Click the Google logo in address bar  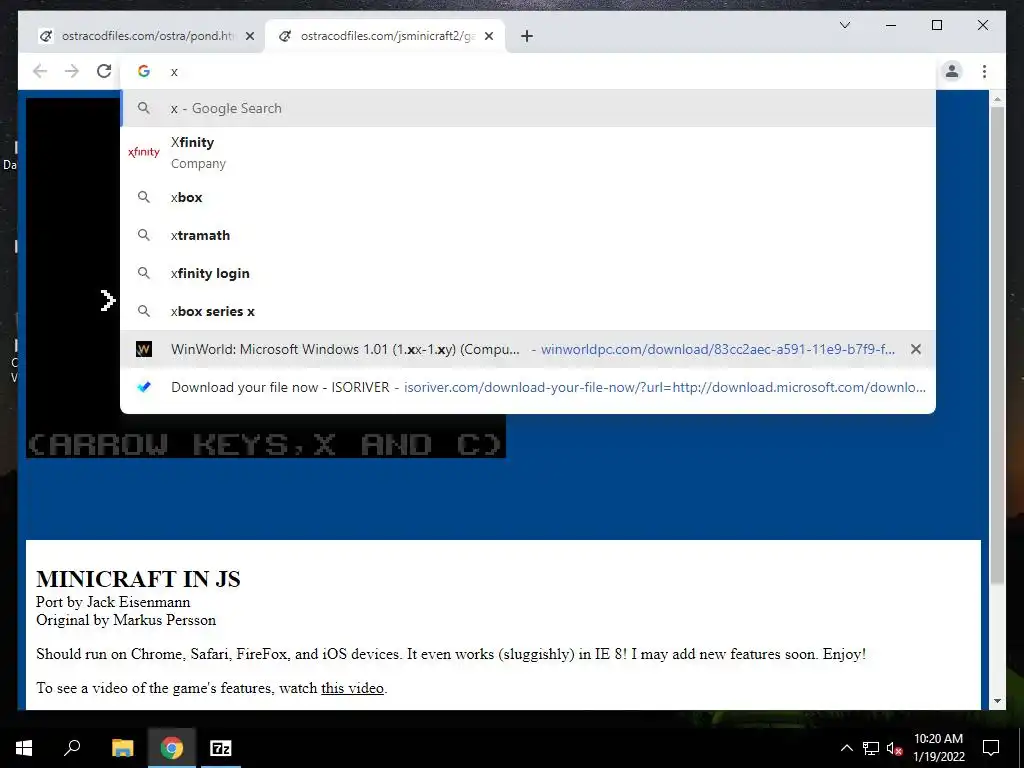coord(144,71)
